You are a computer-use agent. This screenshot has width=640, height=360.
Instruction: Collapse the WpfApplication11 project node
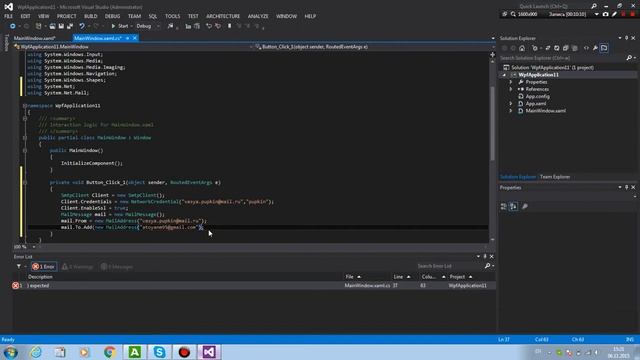pos(504,75)
